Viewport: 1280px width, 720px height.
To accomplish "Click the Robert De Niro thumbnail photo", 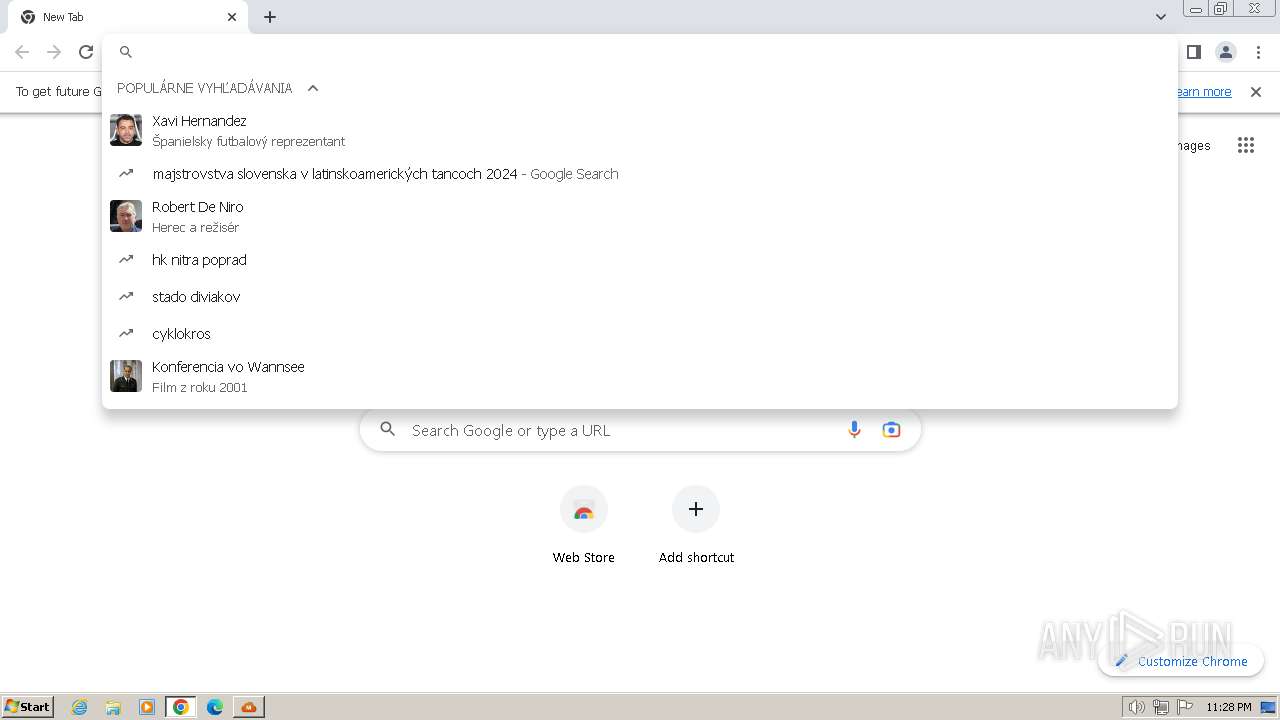I will pos(126,216).
